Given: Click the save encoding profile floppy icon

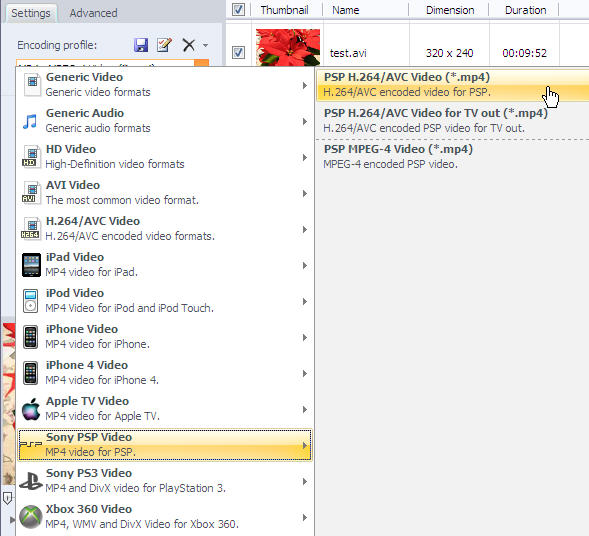Looking at the screenshot, I should pos(141,45).
